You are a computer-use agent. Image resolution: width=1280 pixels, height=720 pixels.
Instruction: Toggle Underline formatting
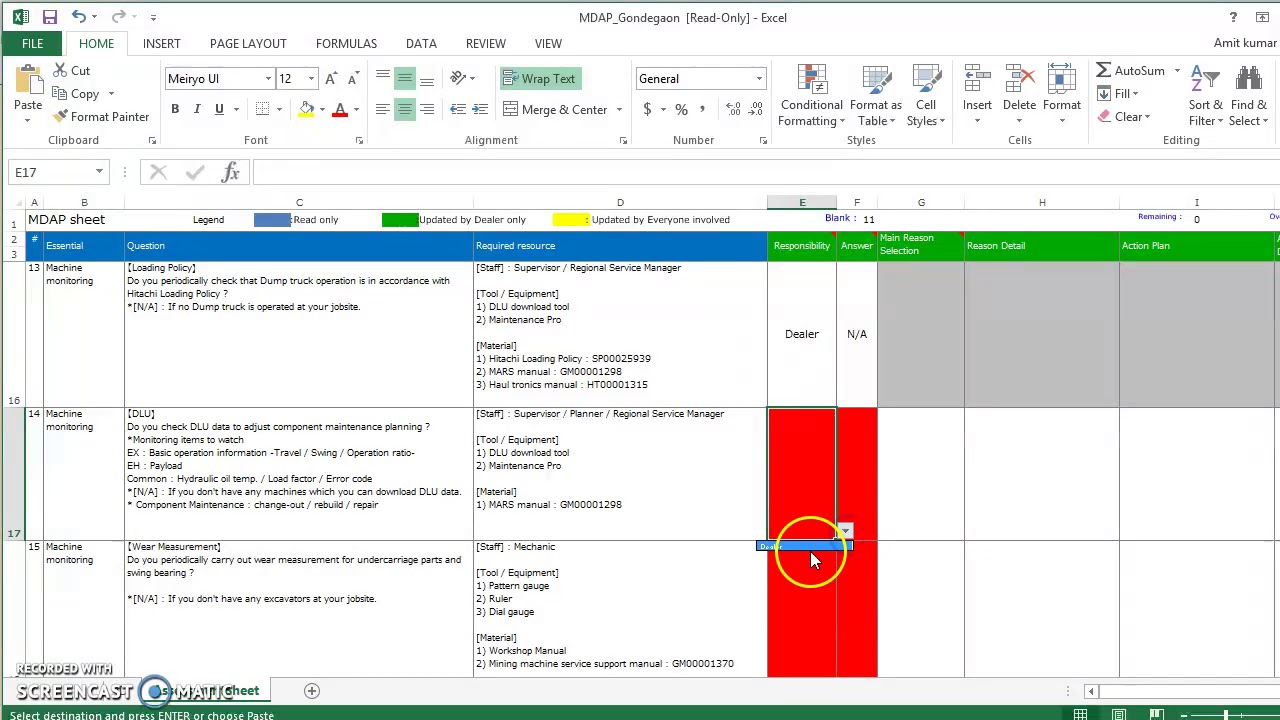pos(219,109)
